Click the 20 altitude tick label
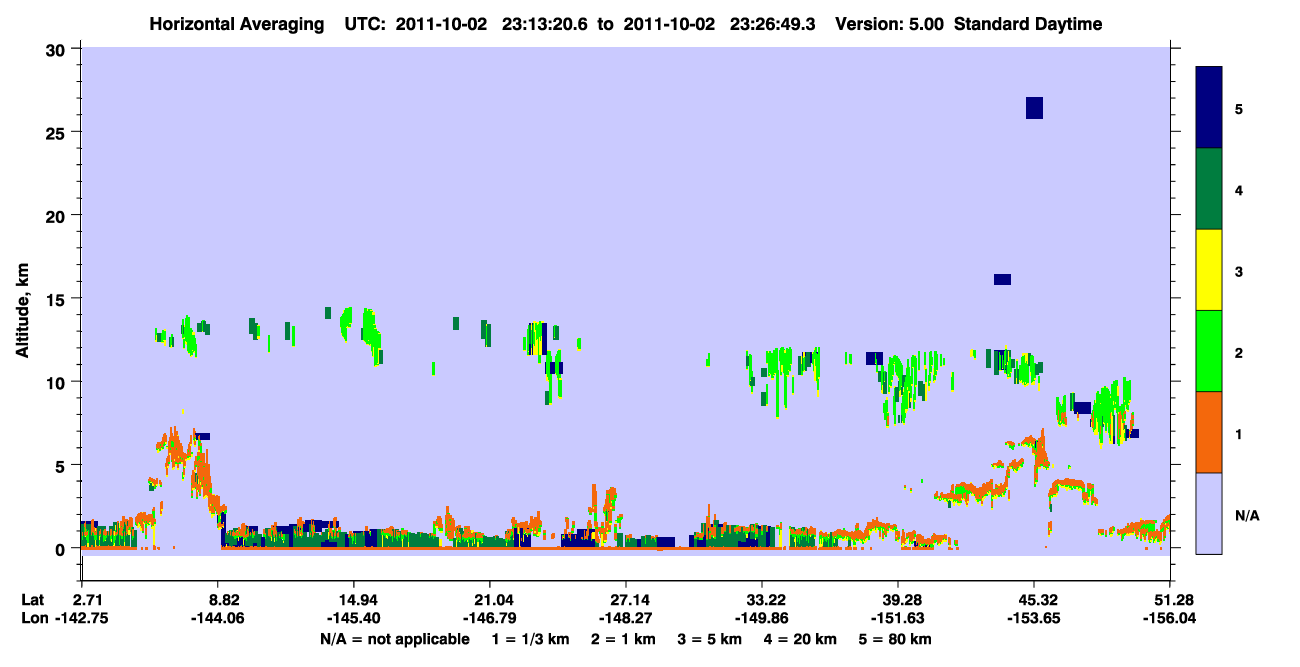The height and width of the screenshot is (667, 1300). tap(57, 215)
